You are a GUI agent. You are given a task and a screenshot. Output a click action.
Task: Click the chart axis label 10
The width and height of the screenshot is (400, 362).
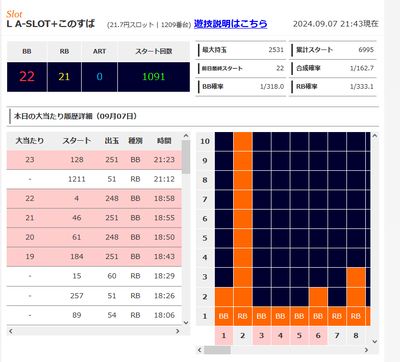pos(205,141)
